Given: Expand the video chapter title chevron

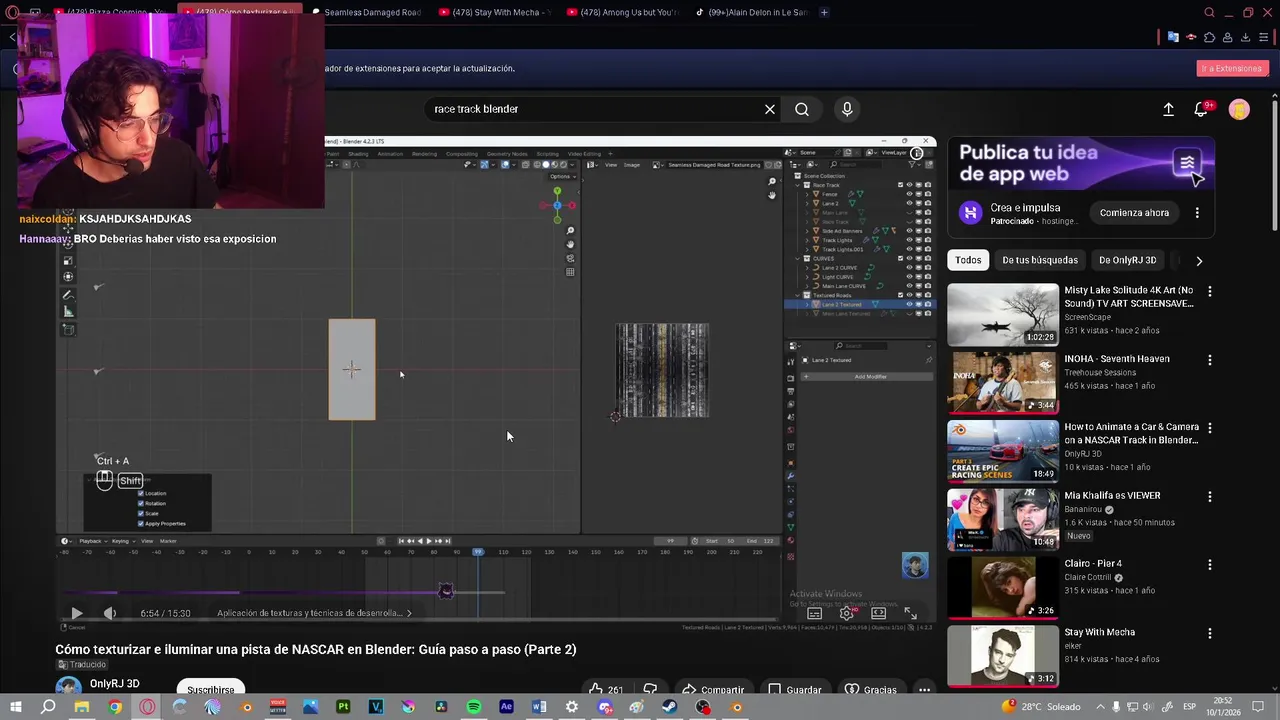Looking at the screenshot, I should (x=409, y=613).
